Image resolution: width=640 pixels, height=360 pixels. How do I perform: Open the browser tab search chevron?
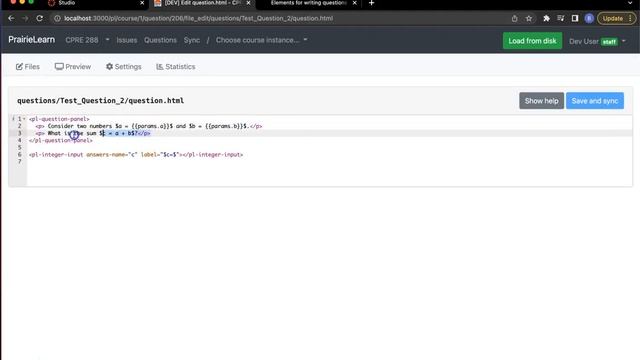(630, 3)
